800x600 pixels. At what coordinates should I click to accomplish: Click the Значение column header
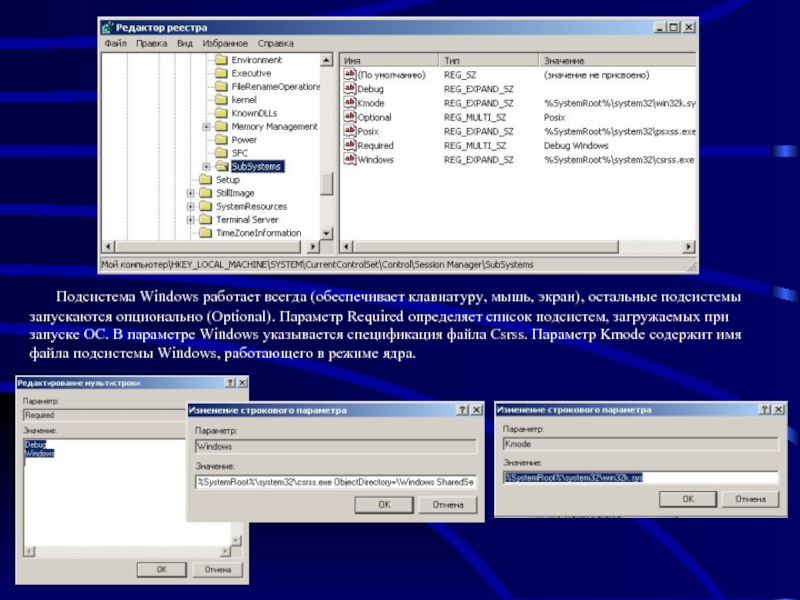pos(600,60)
